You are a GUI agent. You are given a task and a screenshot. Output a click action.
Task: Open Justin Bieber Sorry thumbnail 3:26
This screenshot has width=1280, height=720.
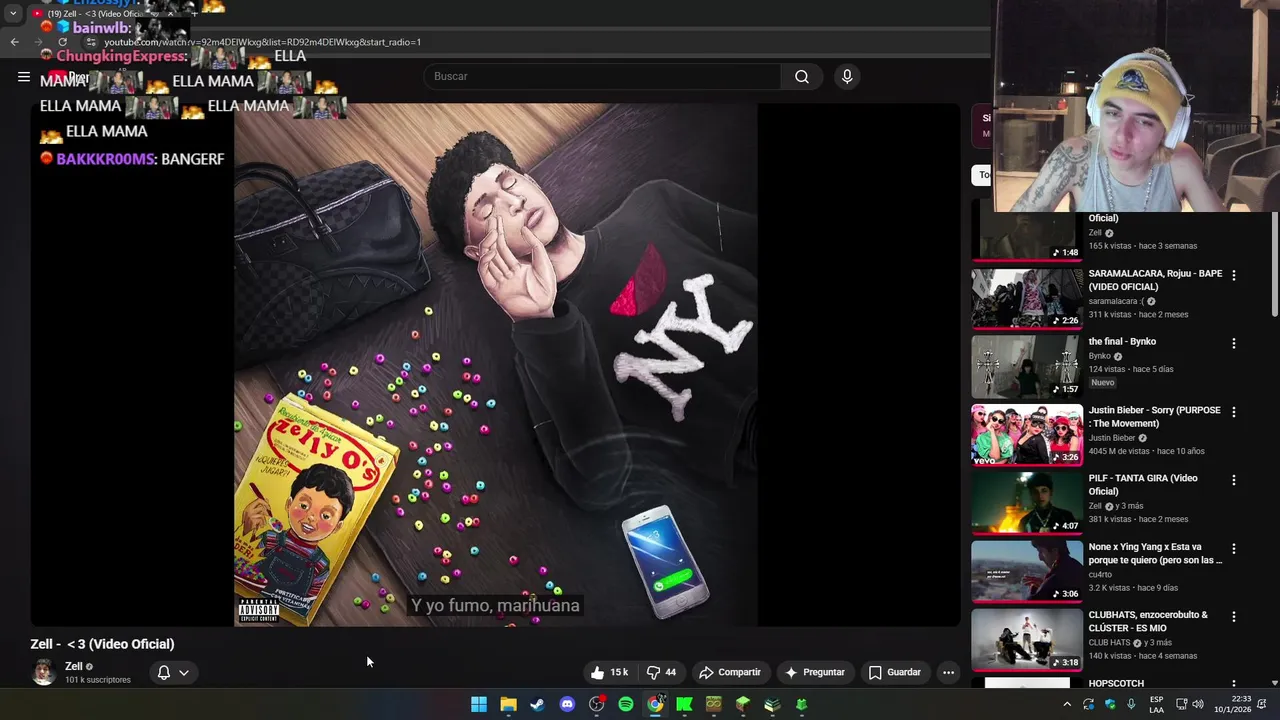click(x=1027, y=435)
